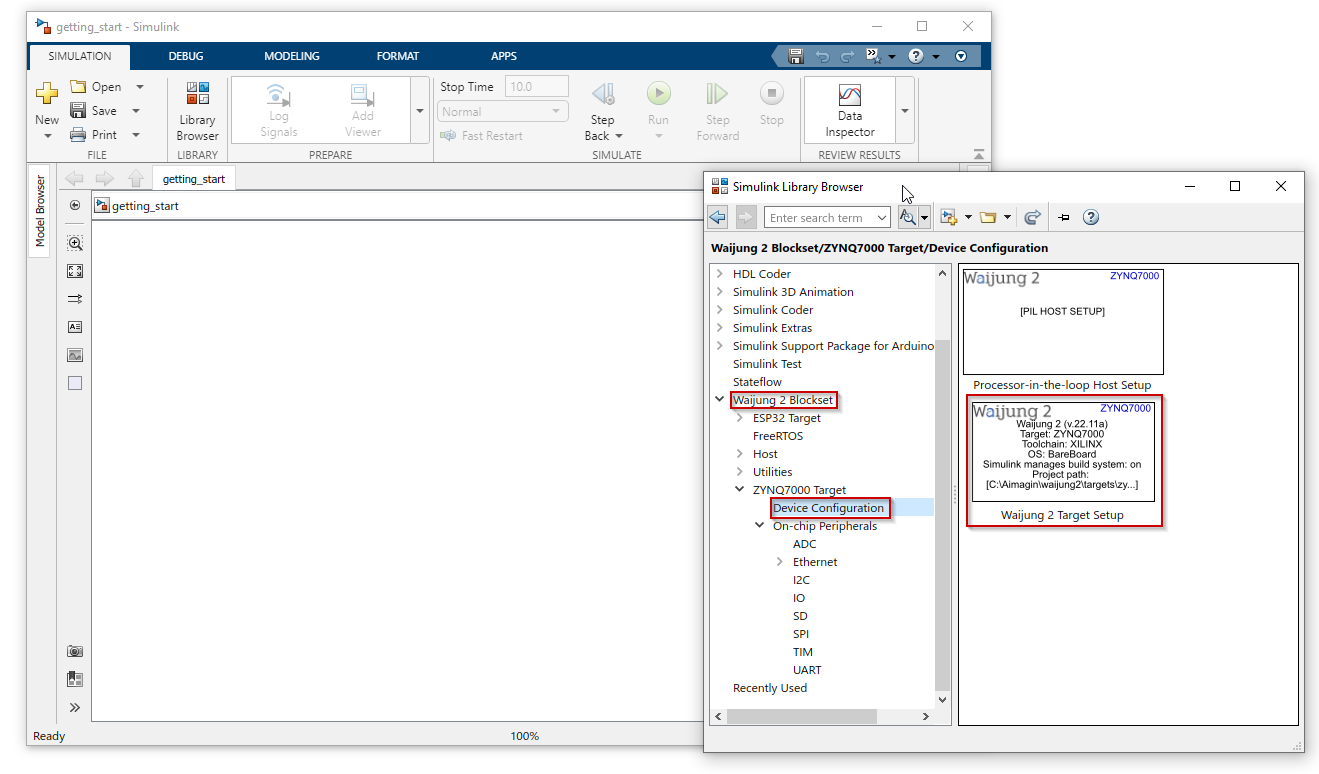The image size is (1319, 774).
Task: Switch to the DEBUG ribbon tab
Action: tap(186, 56)
